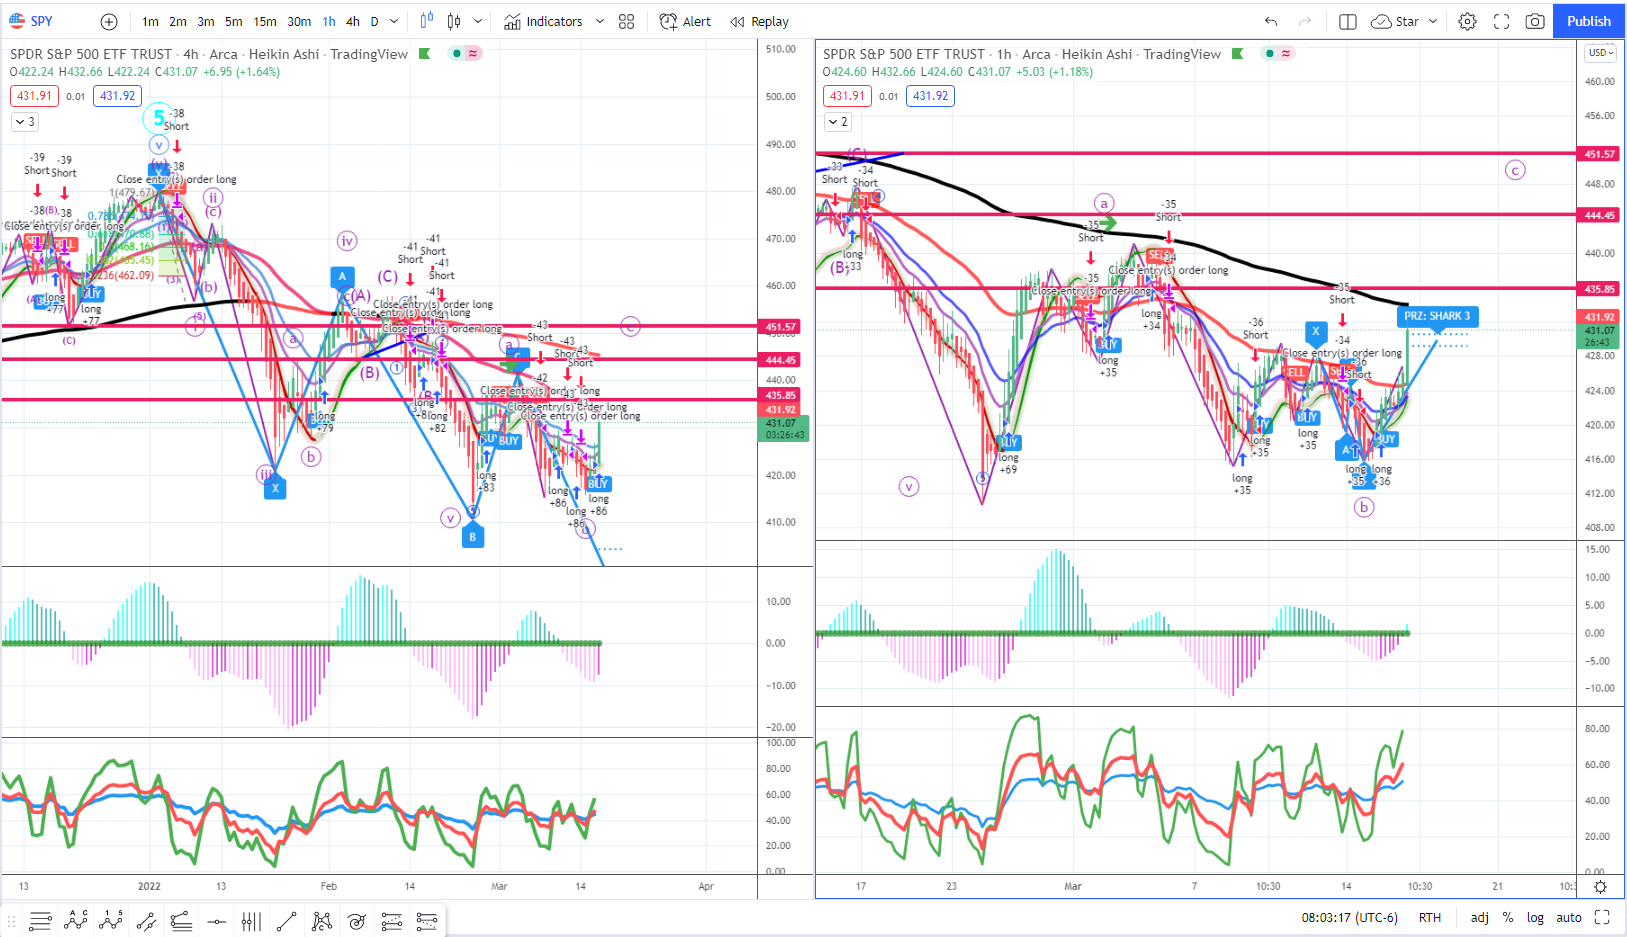Expand the timeframe interval dropdown
The image size is (1627, 937).
coord(394,21)
